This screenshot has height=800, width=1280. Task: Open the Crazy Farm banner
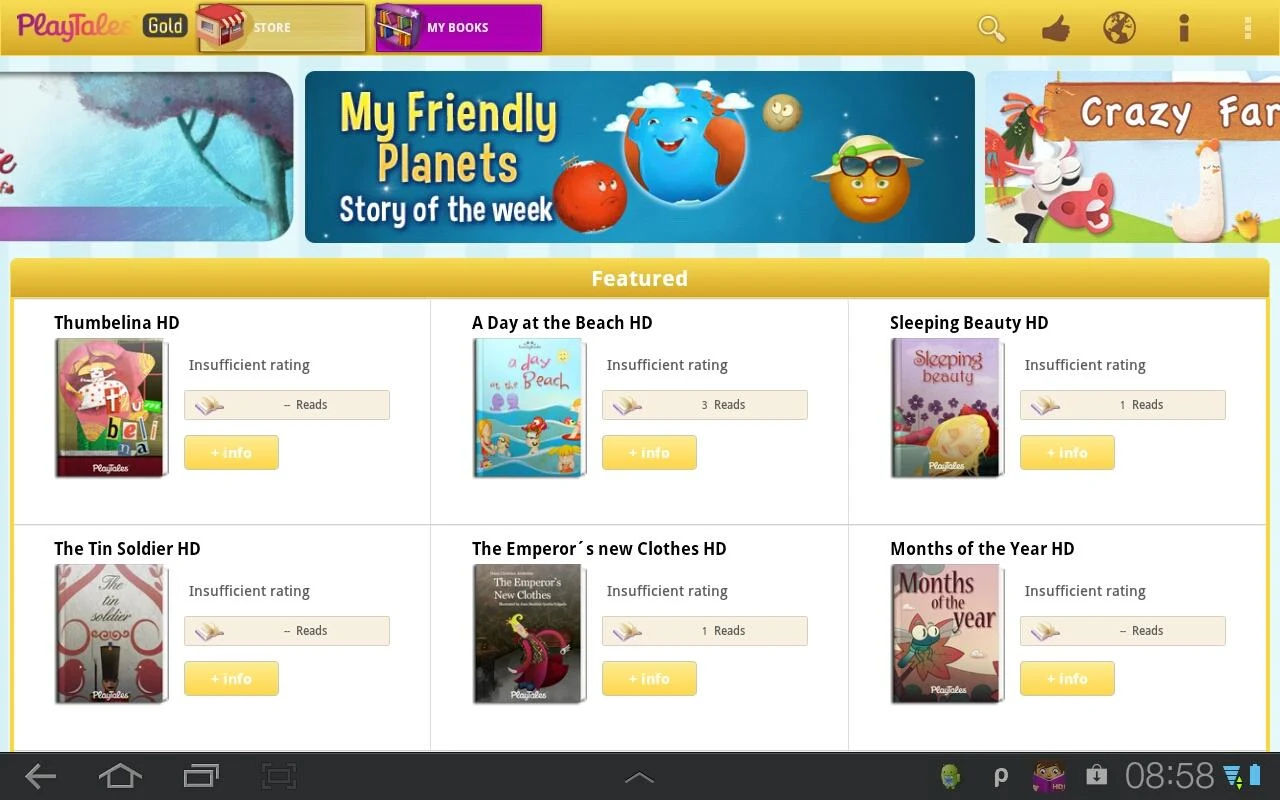[1132, 157]
